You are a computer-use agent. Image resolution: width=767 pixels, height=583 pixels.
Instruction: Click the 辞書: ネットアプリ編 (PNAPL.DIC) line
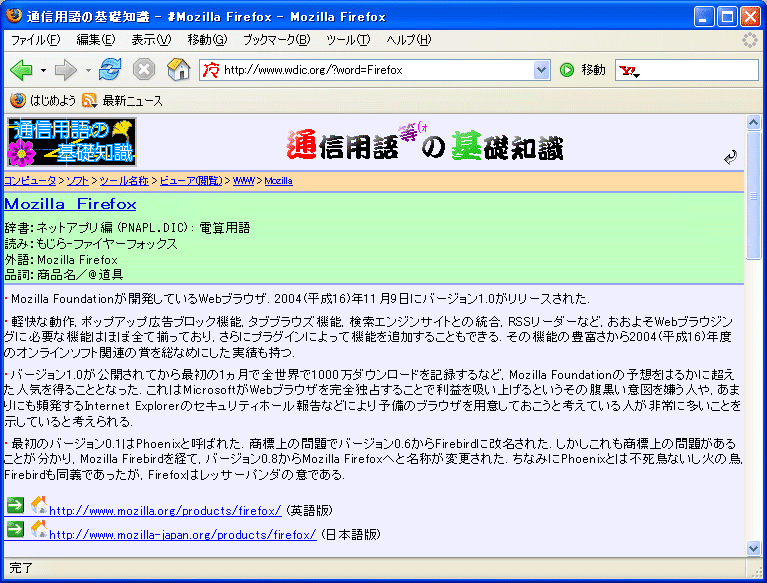pyautogui.click(x=127, y=228)
